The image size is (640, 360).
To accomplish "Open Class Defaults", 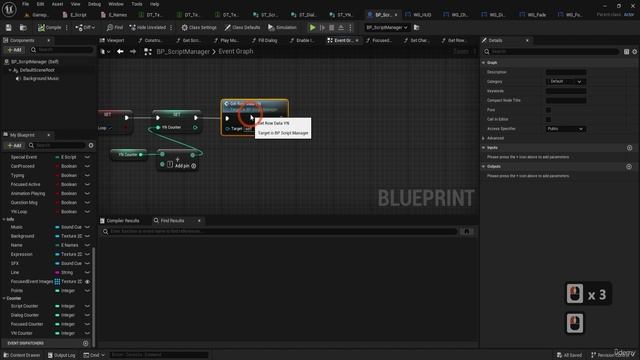I will click(x=242, y=27).
